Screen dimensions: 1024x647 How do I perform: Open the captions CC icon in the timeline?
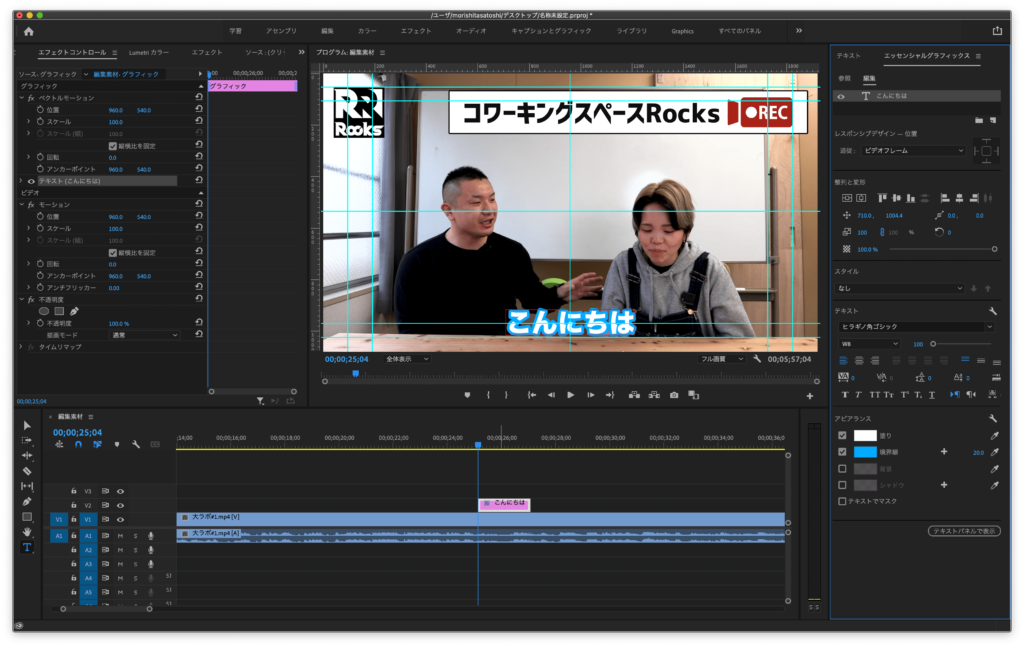pos(155,445)
